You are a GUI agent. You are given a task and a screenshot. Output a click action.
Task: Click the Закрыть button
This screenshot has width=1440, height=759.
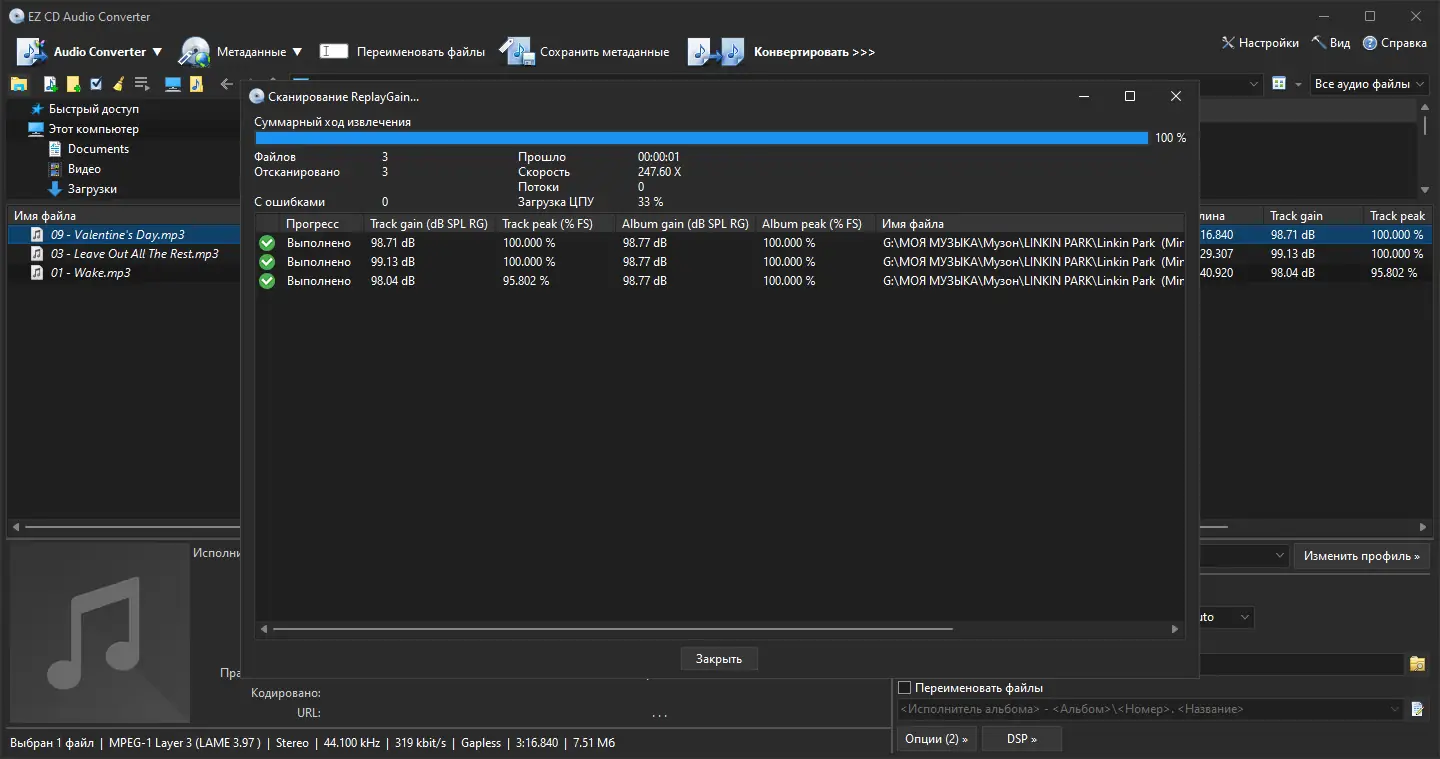pyautogui.click(x=719, y=659)
